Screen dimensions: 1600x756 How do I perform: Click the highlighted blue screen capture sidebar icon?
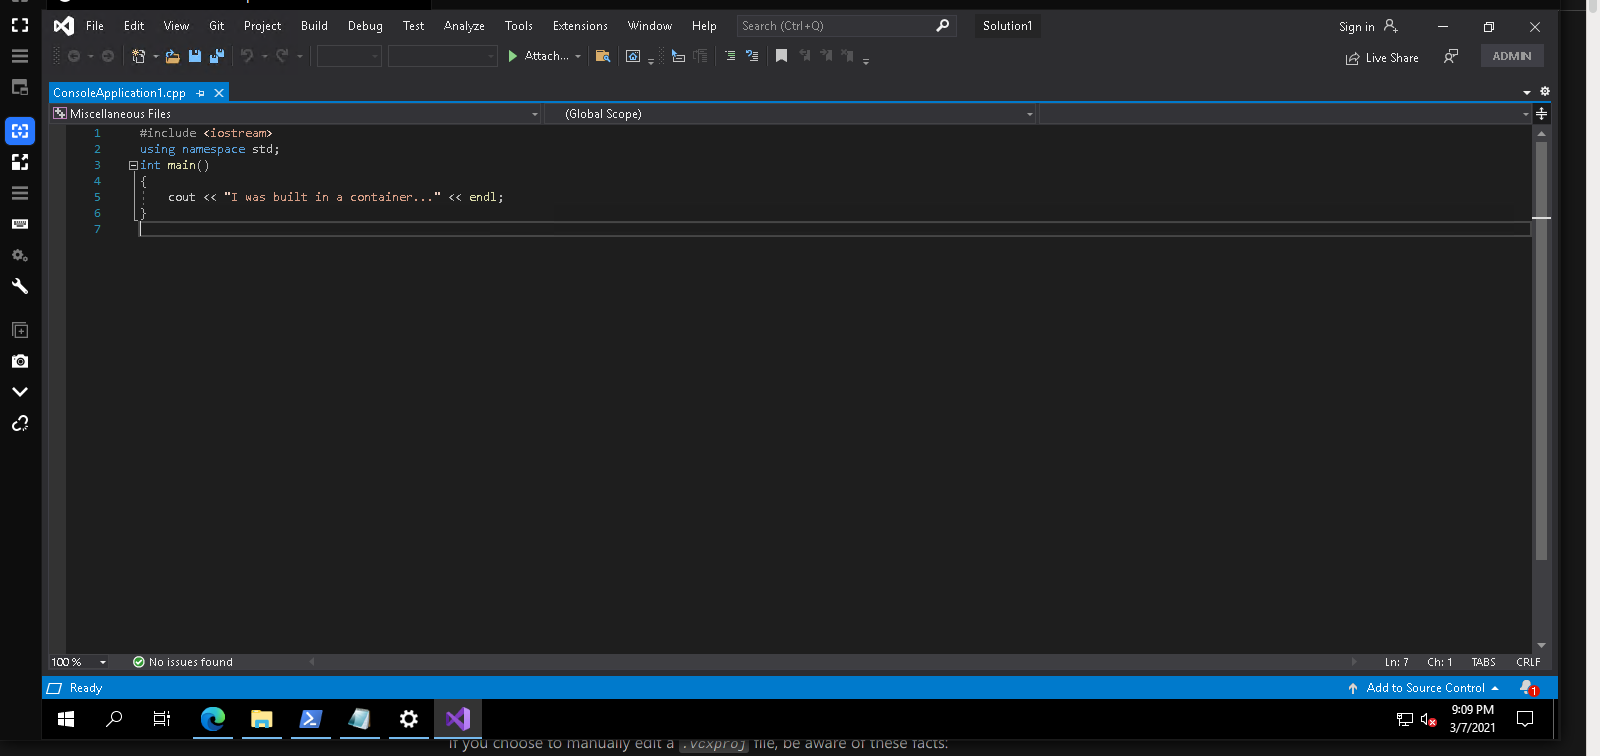click(20, 131)
